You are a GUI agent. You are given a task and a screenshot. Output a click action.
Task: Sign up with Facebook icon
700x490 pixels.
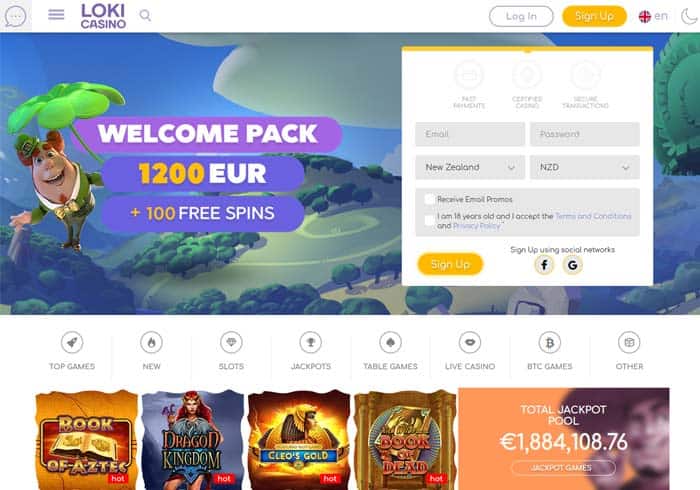(544, 265)
